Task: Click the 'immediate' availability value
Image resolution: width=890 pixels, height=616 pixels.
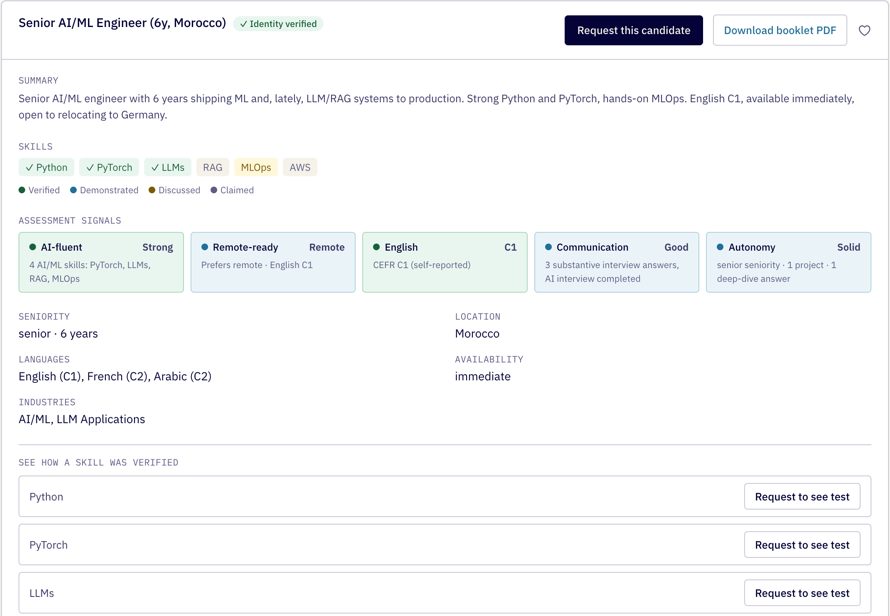Action: click(x=482, y=376)
